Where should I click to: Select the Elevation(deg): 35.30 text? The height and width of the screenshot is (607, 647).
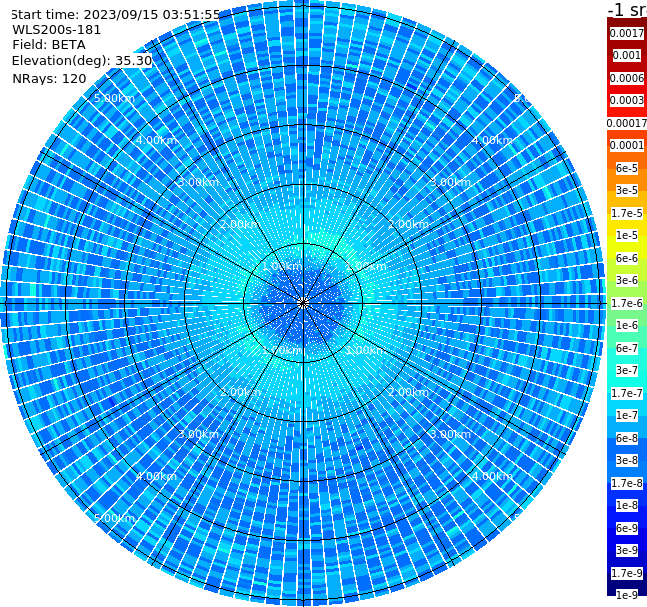(x=82, y=61)
